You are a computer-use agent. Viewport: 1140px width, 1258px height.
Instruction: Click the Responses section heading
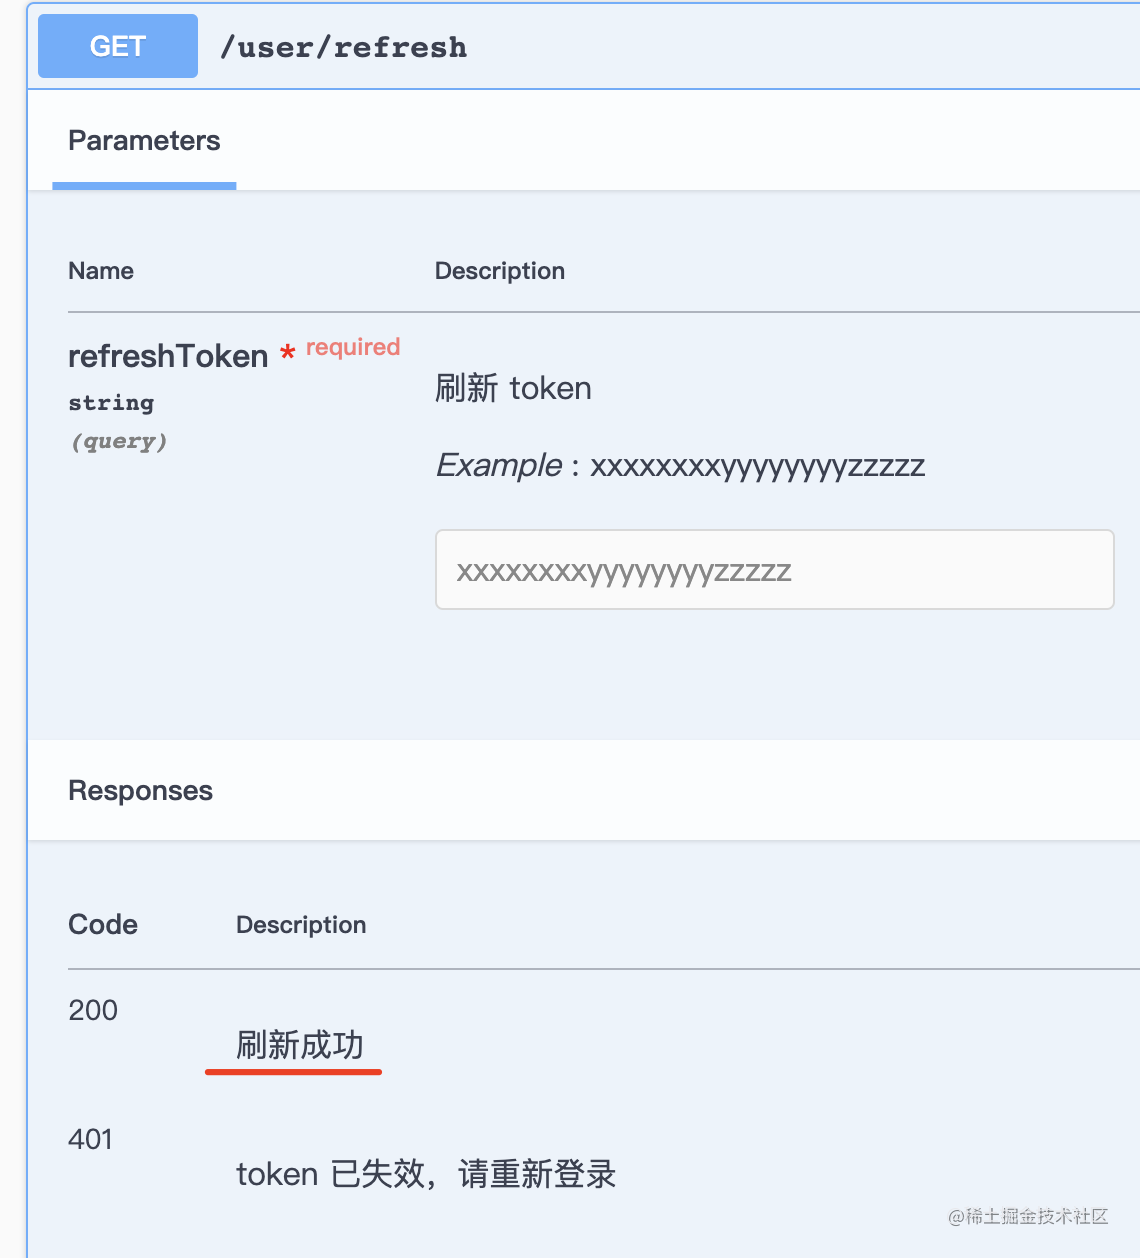point(140,791)
